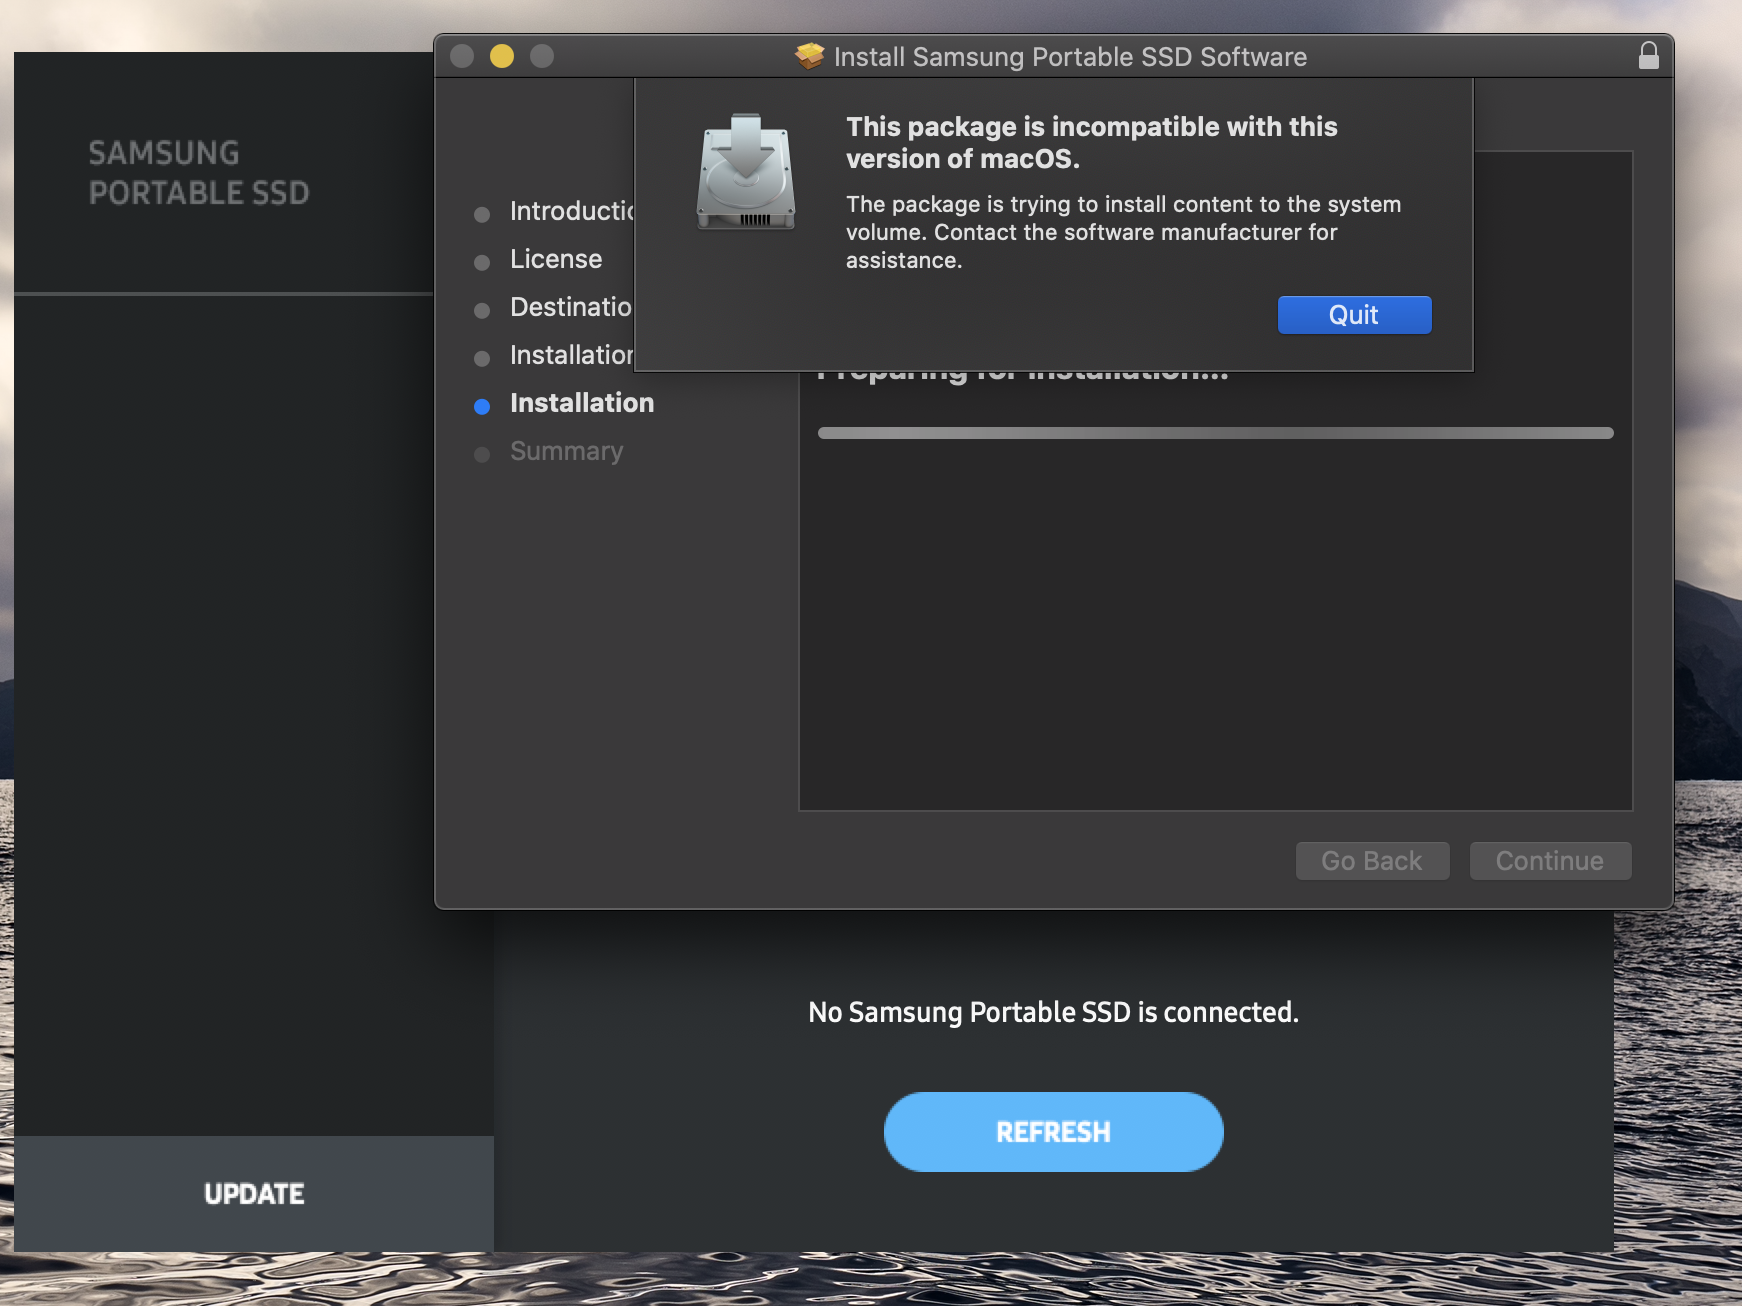Click the gray bullet next to the License step
Screen dimensions: 1742x1306
pyautogui.click(x=482, y=262)
